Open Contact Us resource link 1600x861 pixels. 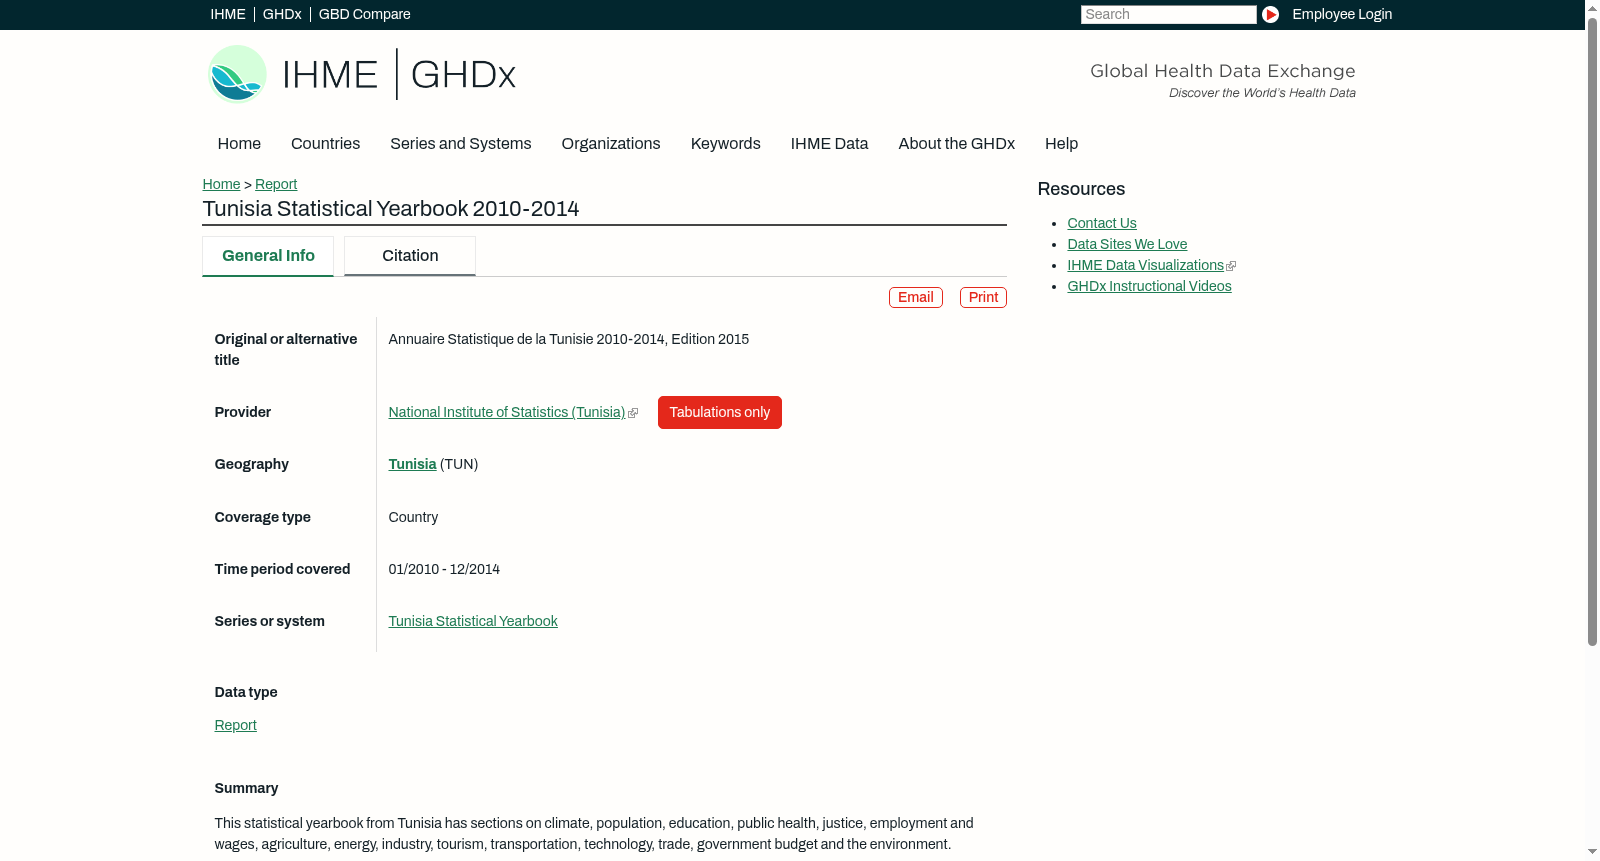click(x=1102, y=223)
